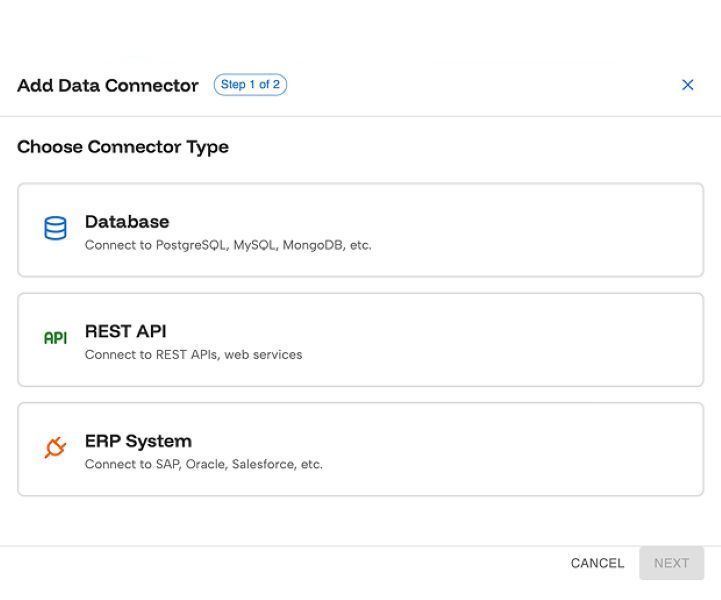Click the "Choose Connector Type" heading
Viewport: 721px width, 600px height.
click(x=123, y=147)
